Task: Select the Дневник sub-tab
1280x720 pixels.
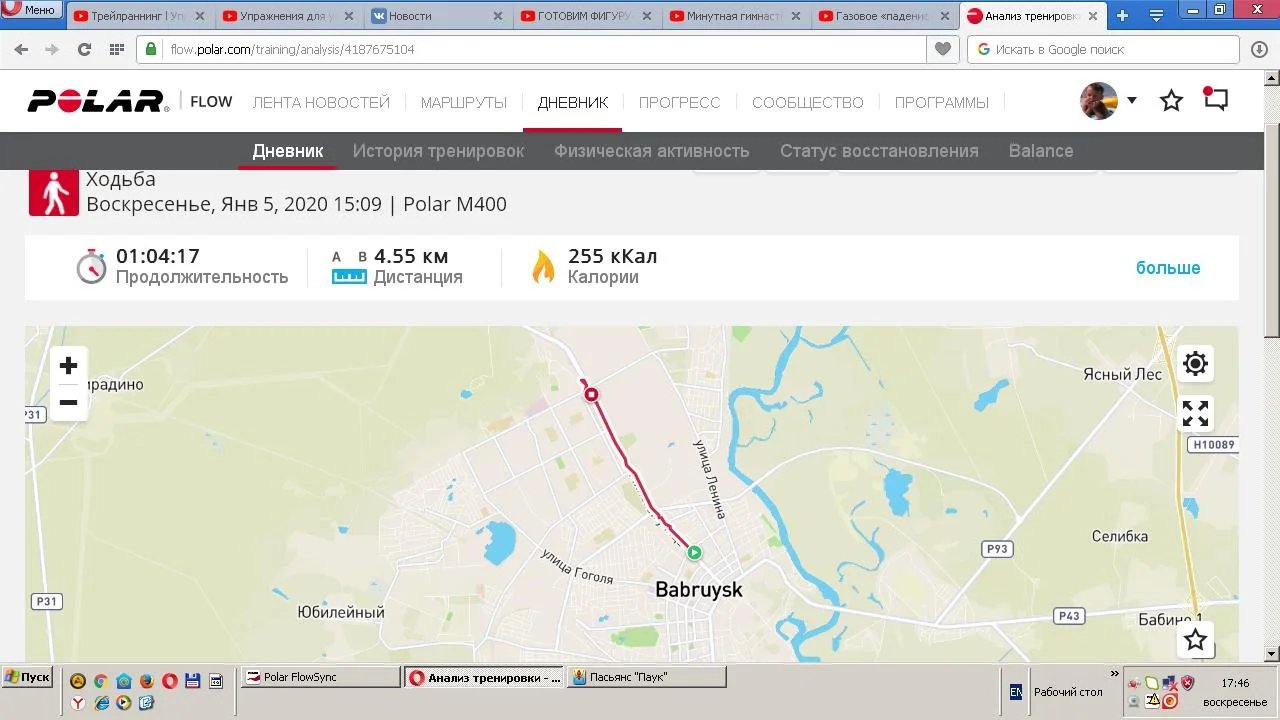Action: 288,151
